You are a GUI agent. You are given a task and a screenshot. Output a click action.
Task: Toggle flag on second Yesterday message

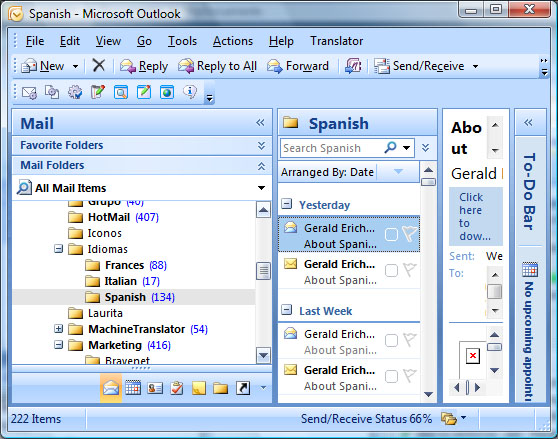[410, 270]
